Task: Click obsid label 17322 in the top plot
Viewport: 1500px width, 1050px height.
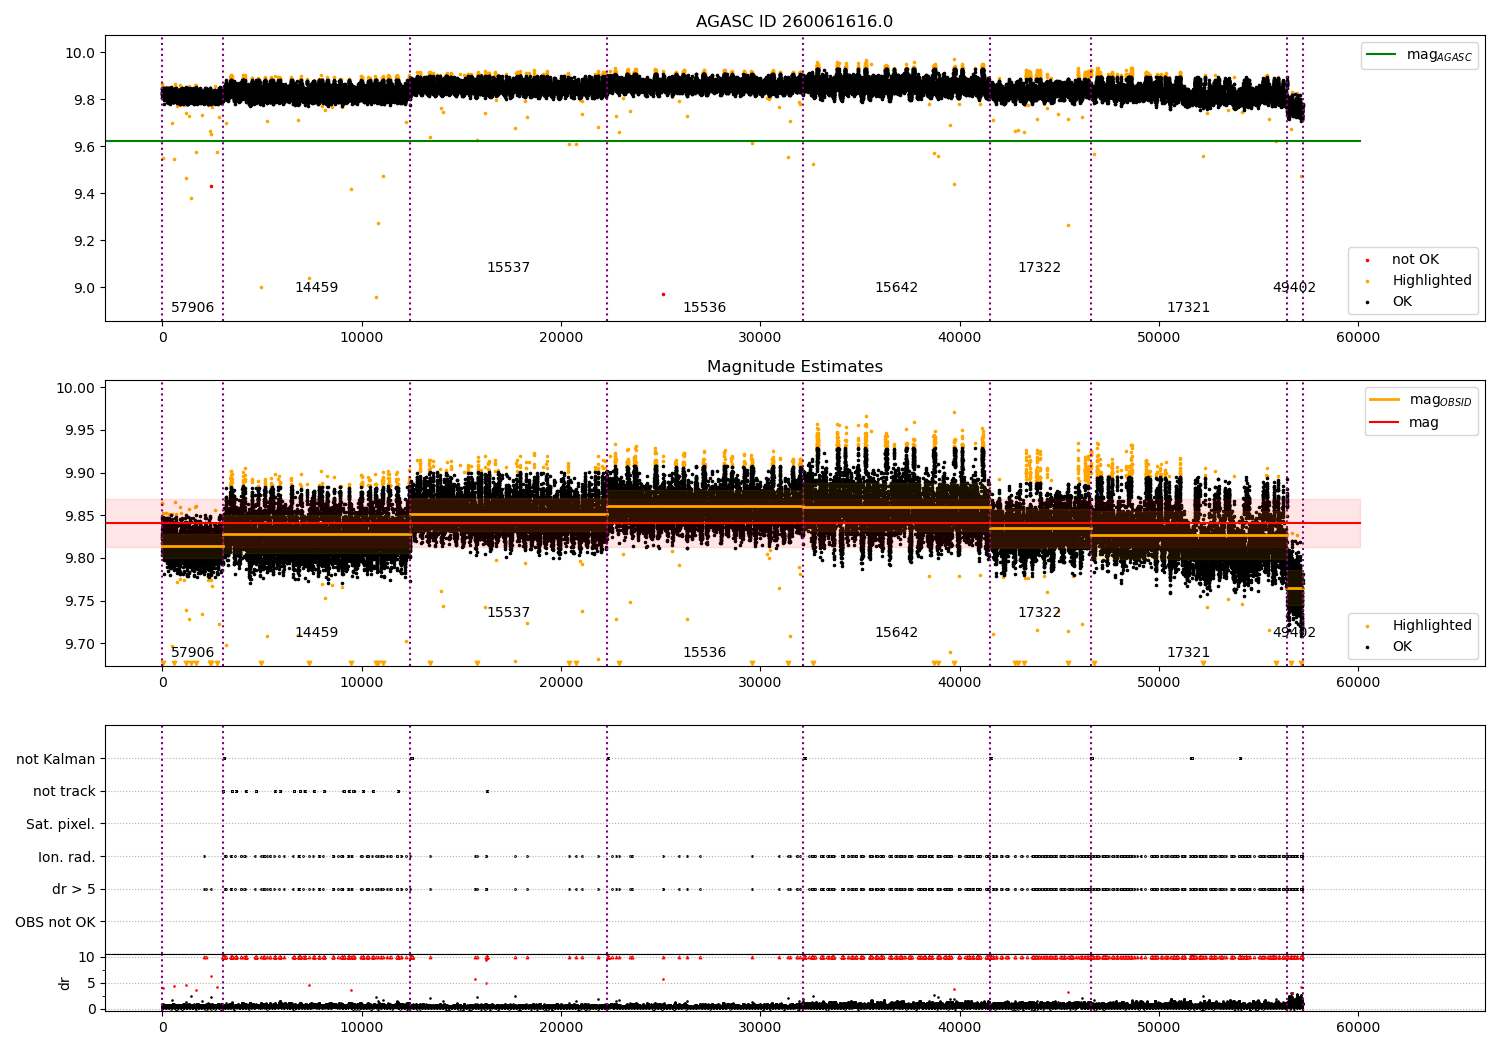Action: click(1039, 268)
